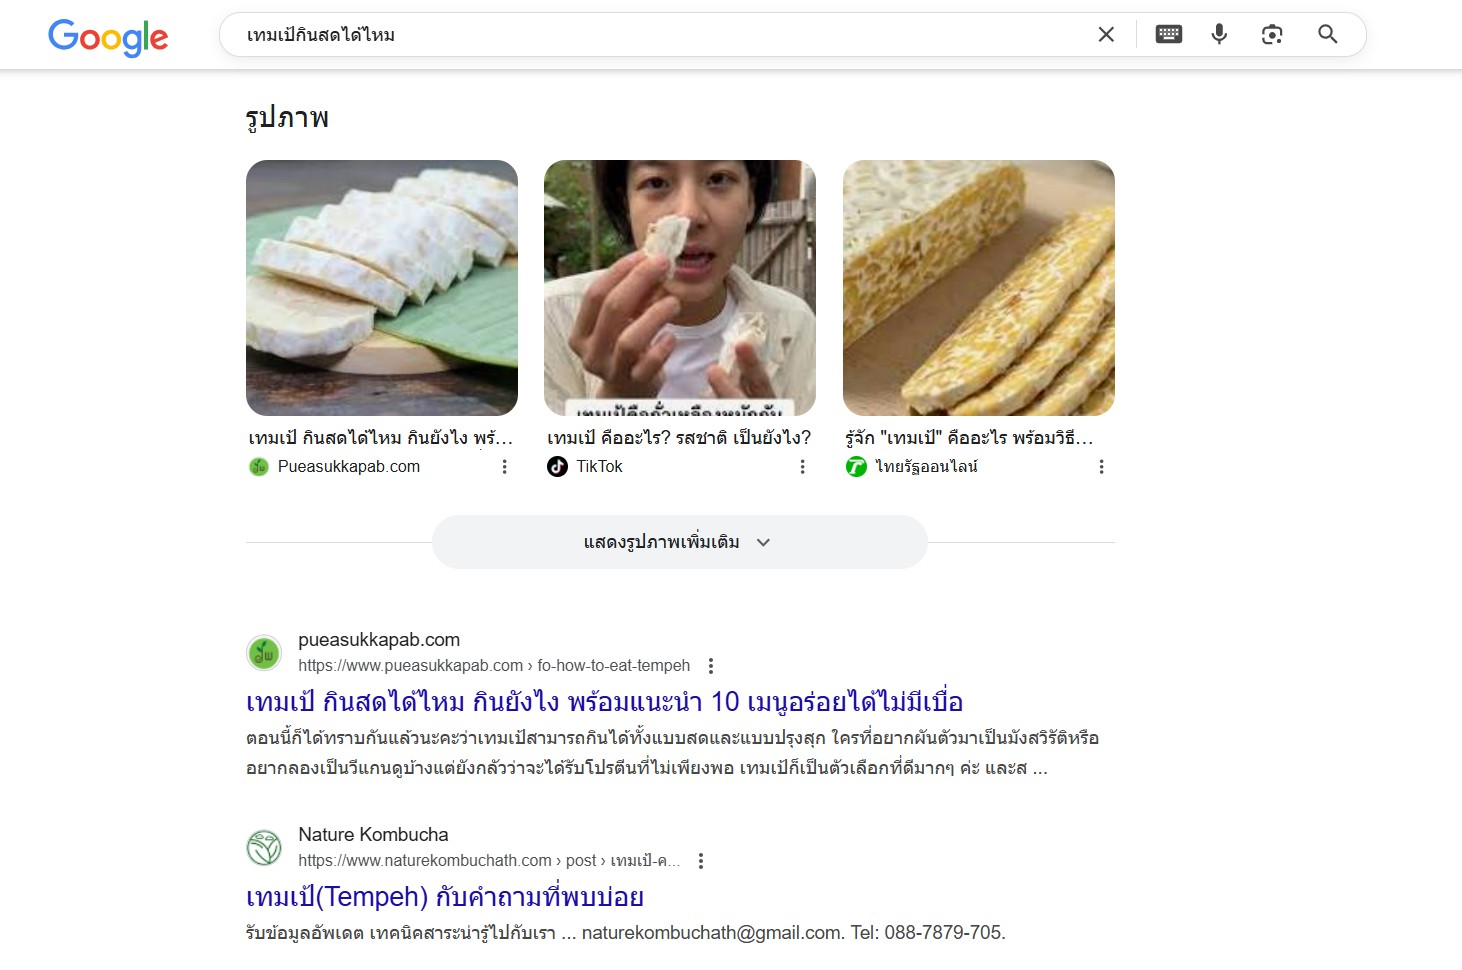Open เทมเป้(Tempeh) กับคำถามที่พบบ่อย result link
Viewport: 1462px width, 970px height.
445,897
